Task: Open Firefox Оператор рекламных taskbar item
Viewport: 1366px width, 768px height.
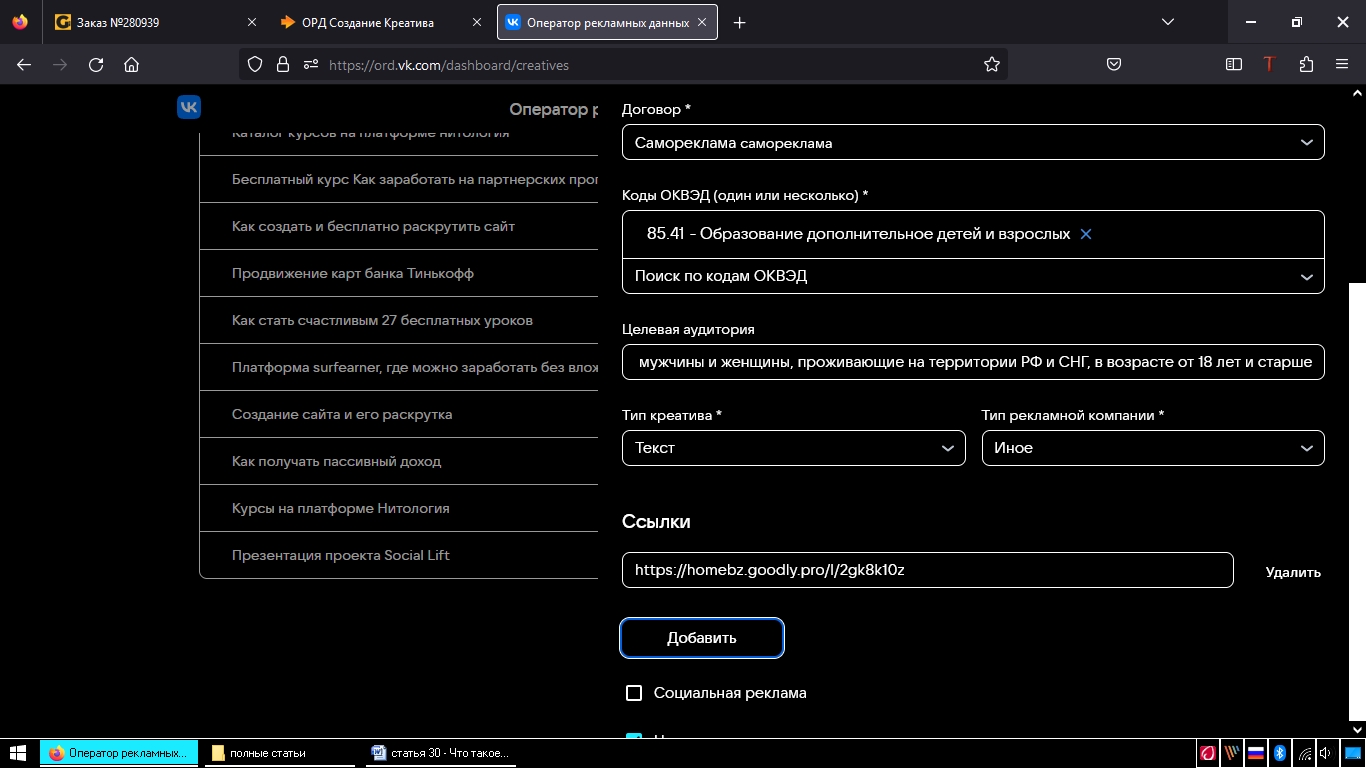Action: pyautogui.click(x=120, y=753)
